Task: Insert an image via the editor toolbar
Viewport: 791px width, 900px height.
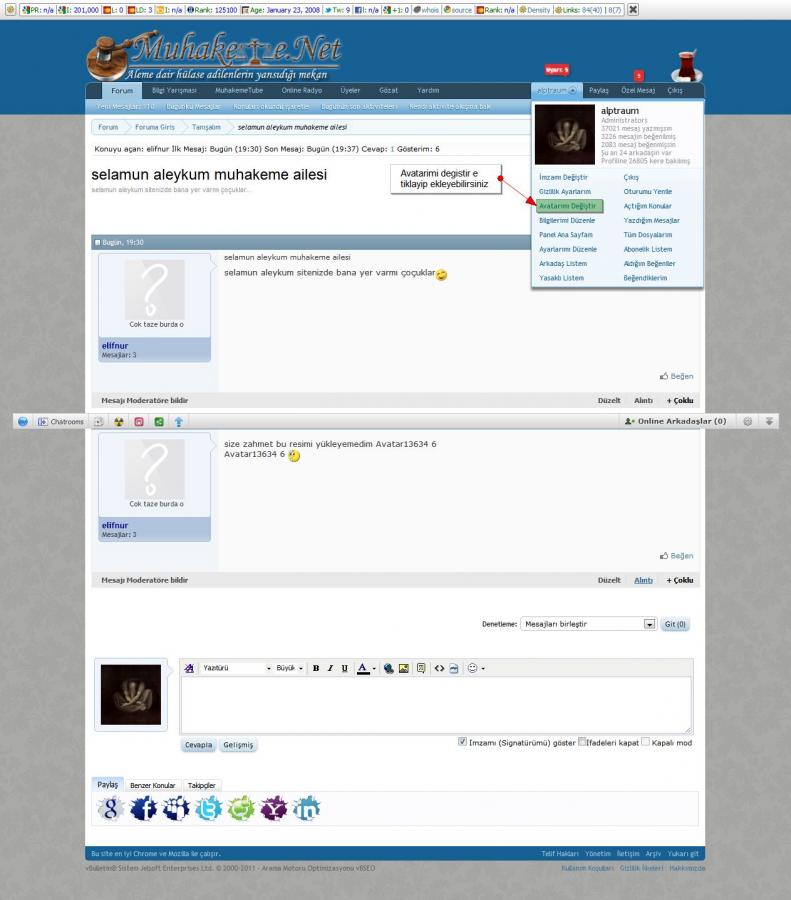Action: pyautogui.click(x=405, y=668)
